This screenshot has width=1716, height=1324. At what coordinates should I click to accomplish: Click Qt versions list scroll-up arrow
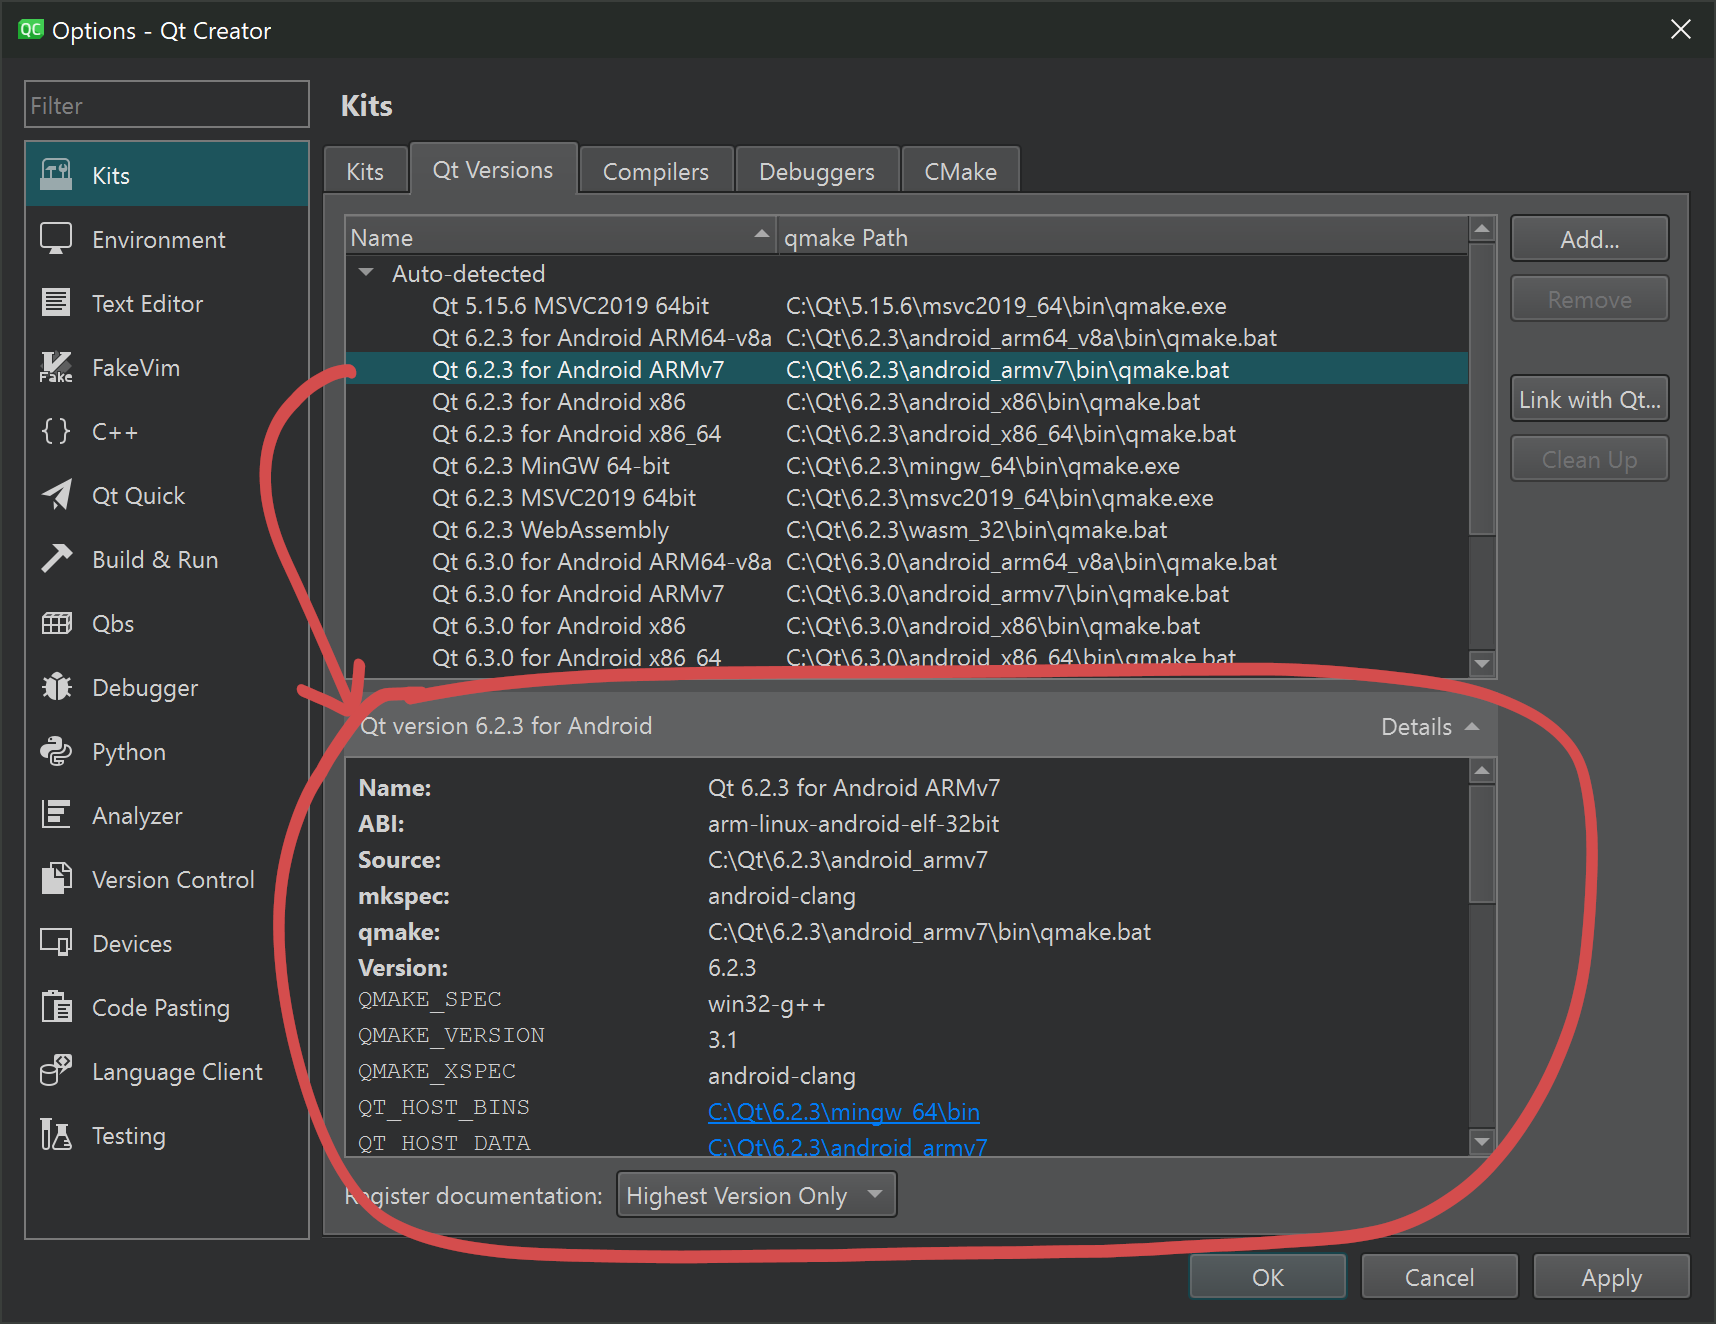1482,229
